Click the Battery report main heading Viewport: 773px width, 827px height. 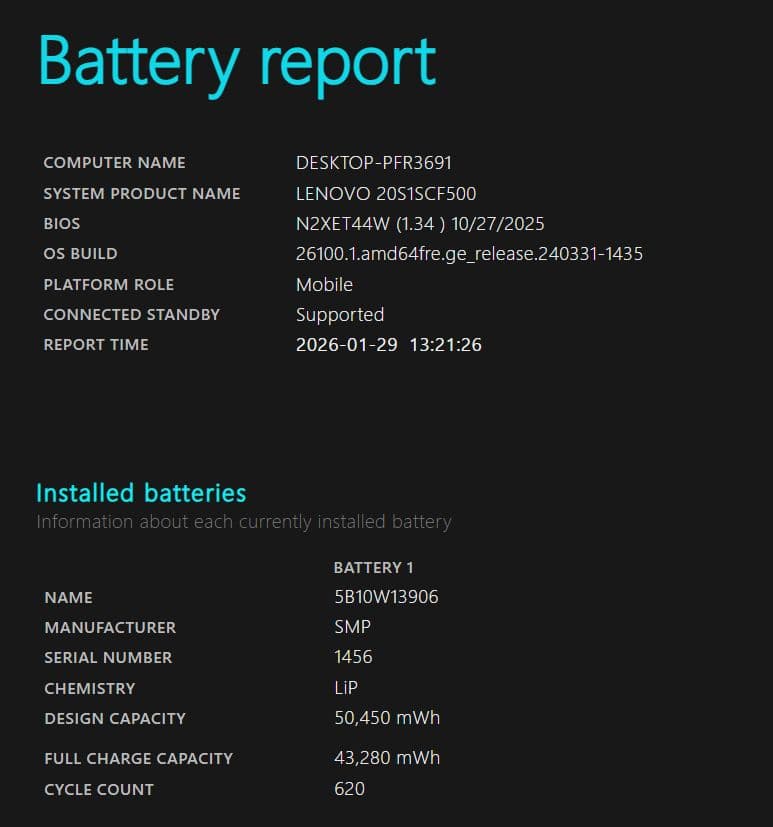click(x=236, y=62)
